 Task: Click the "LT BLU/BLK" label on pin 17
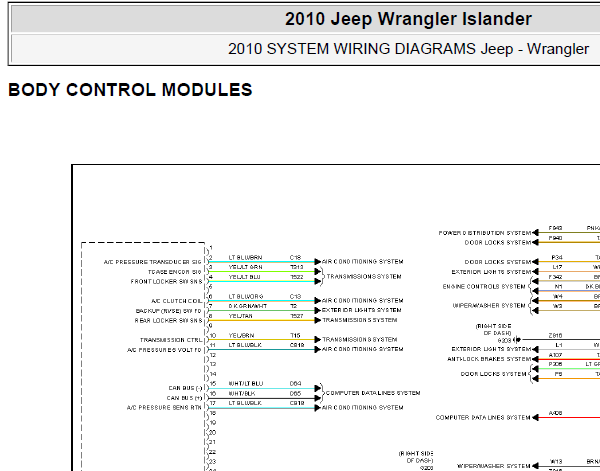pos(245,403)
